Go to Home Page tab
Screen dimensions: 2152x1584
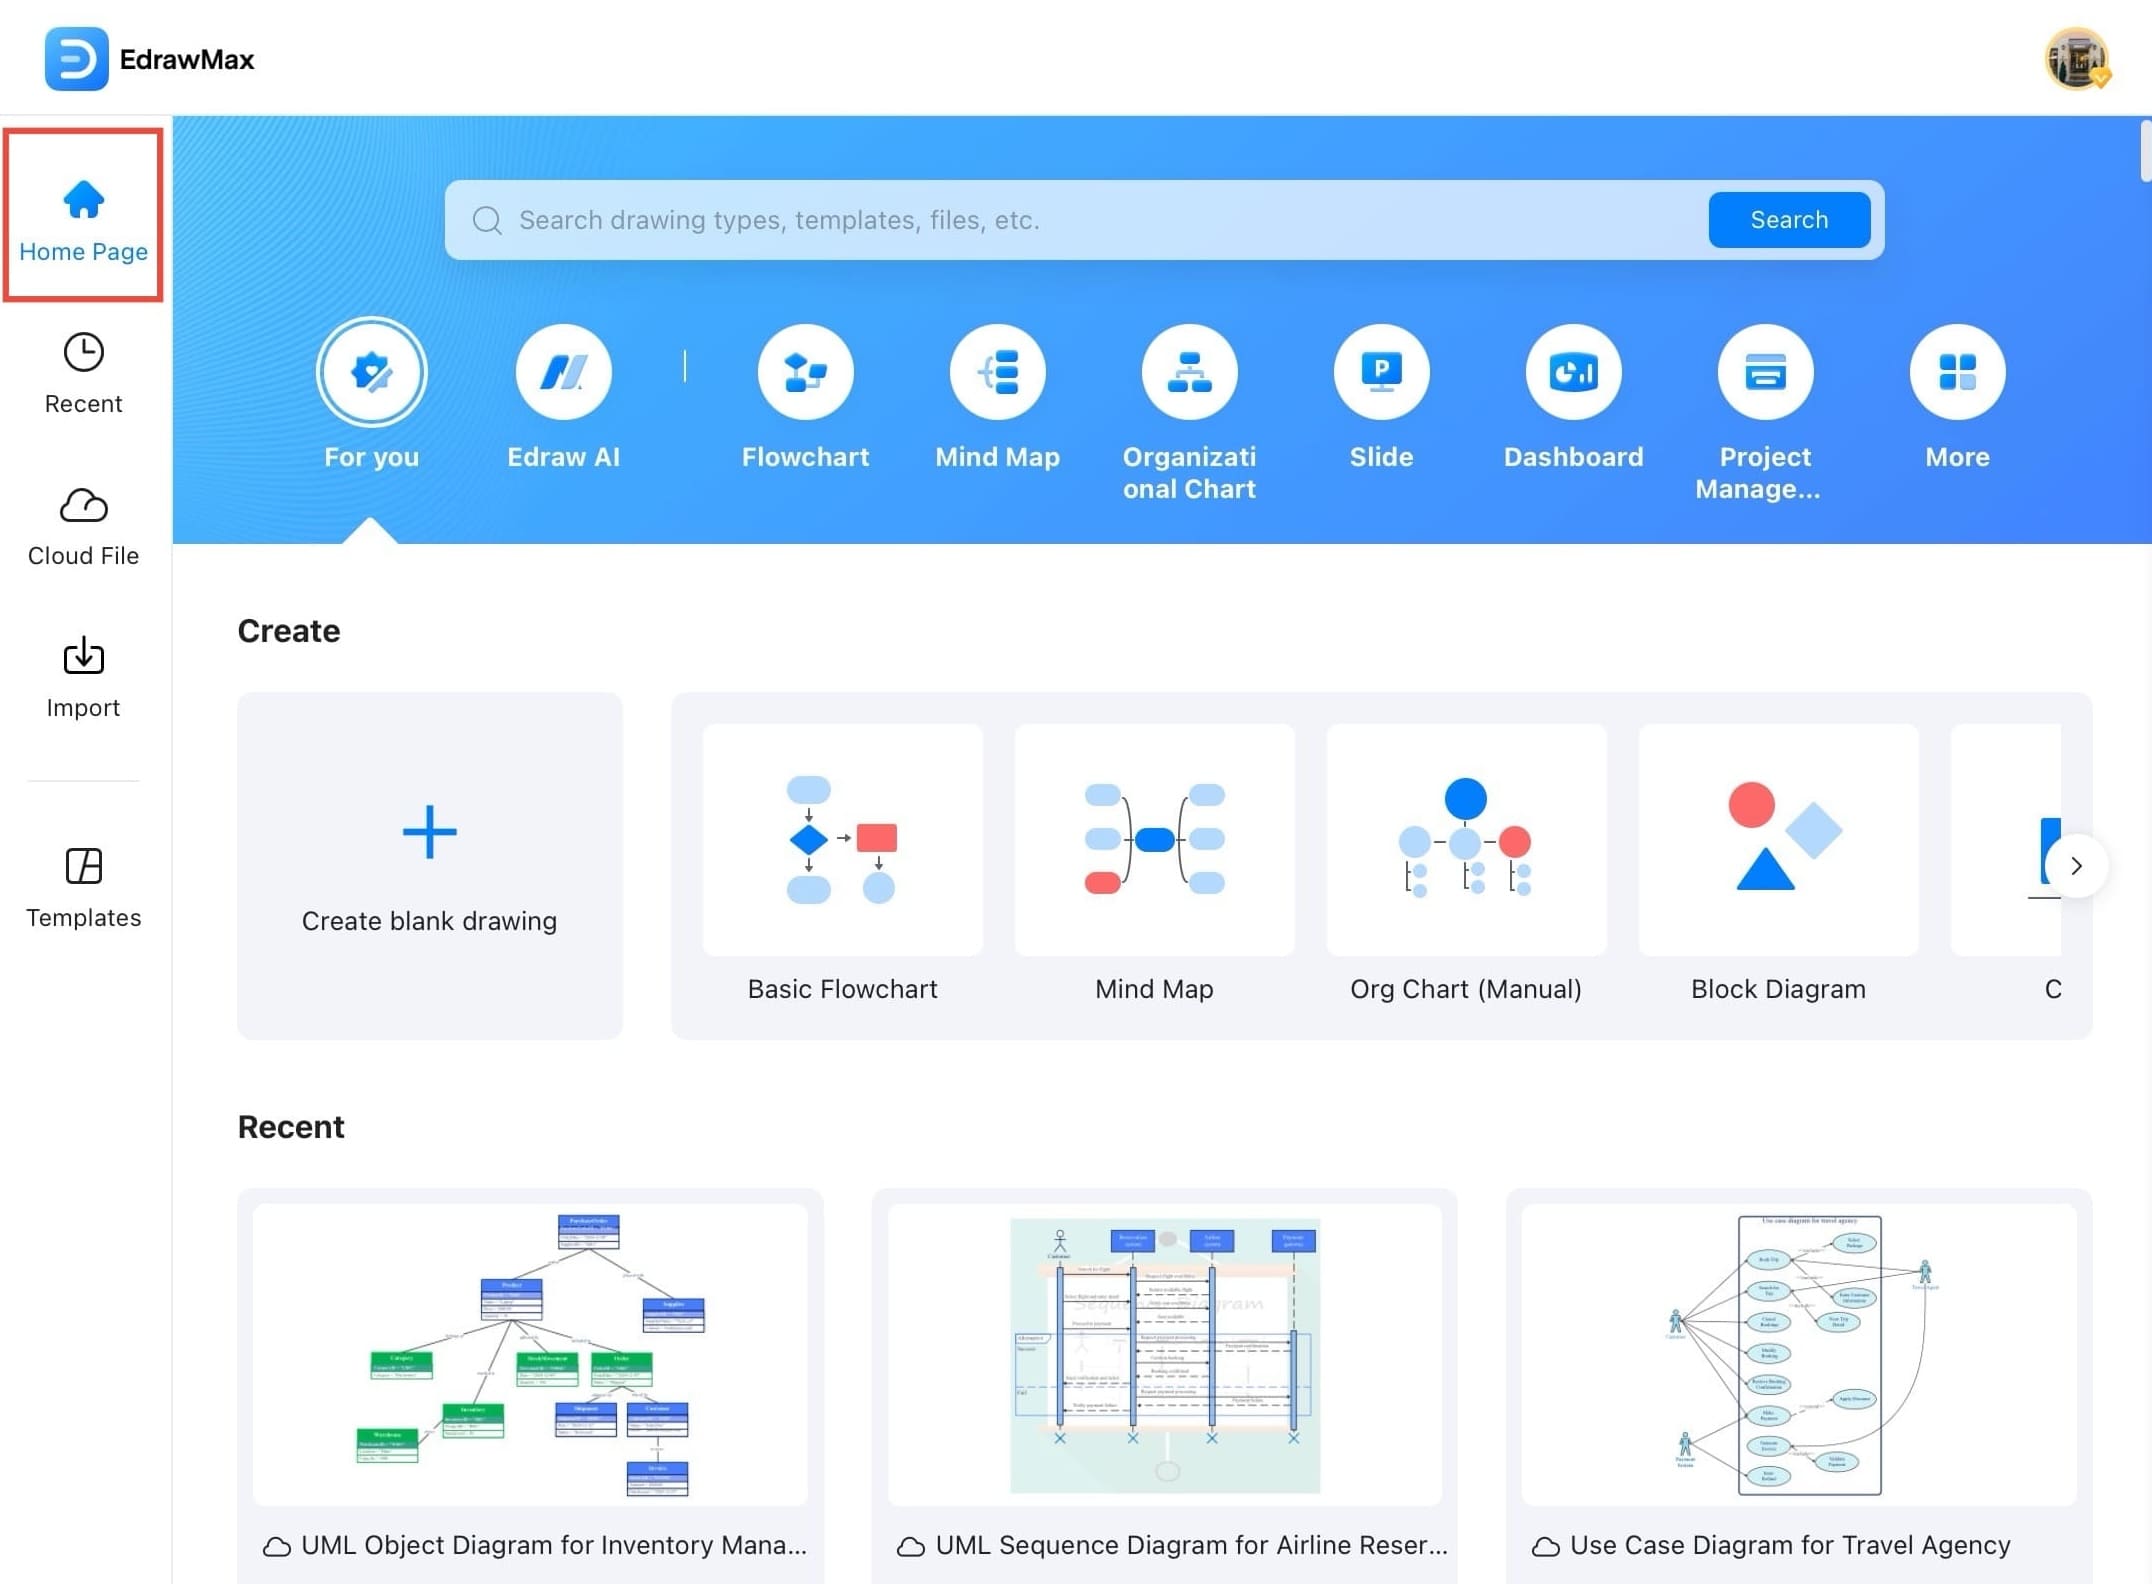[x=83, y=215]
